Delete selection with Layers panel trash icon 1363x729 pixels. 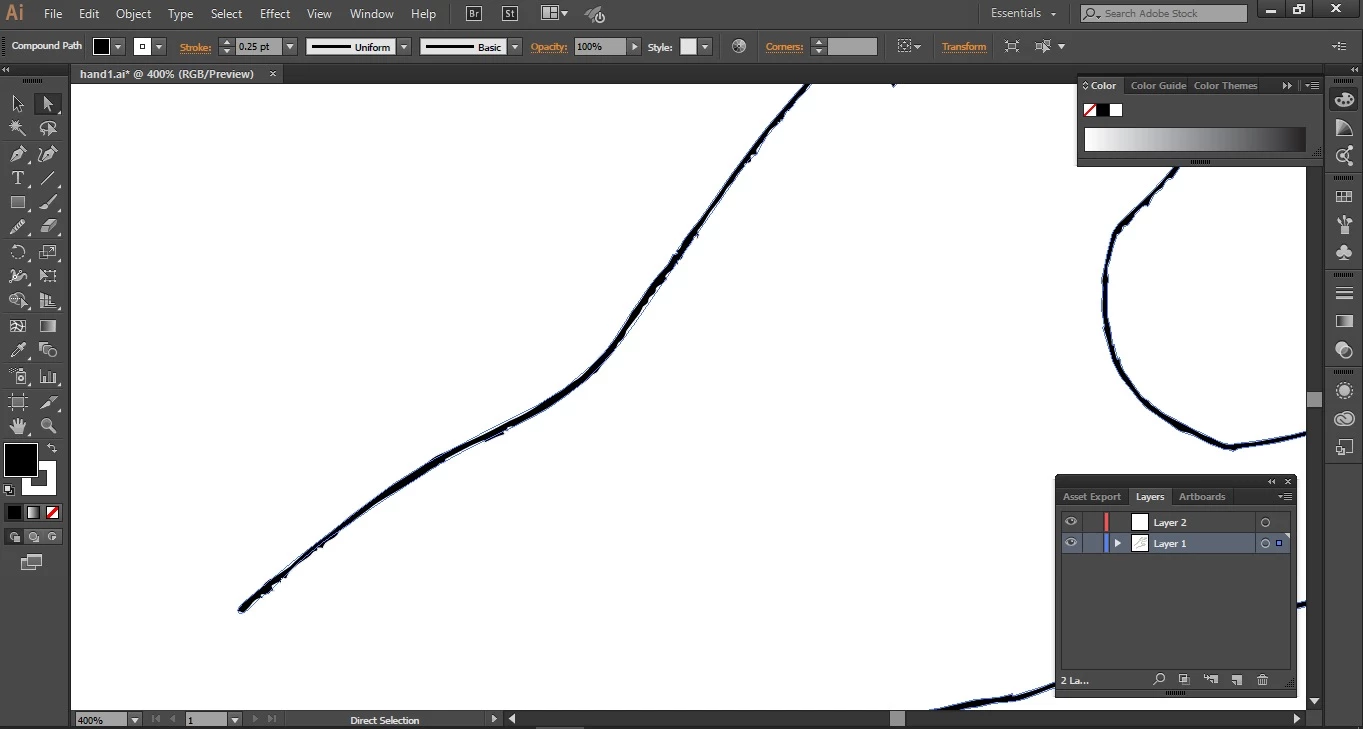point(1263,680)
